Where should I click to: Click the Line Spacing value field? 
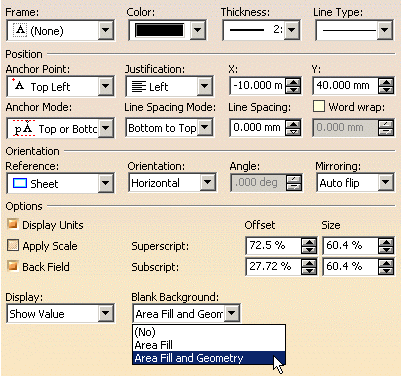257,128
